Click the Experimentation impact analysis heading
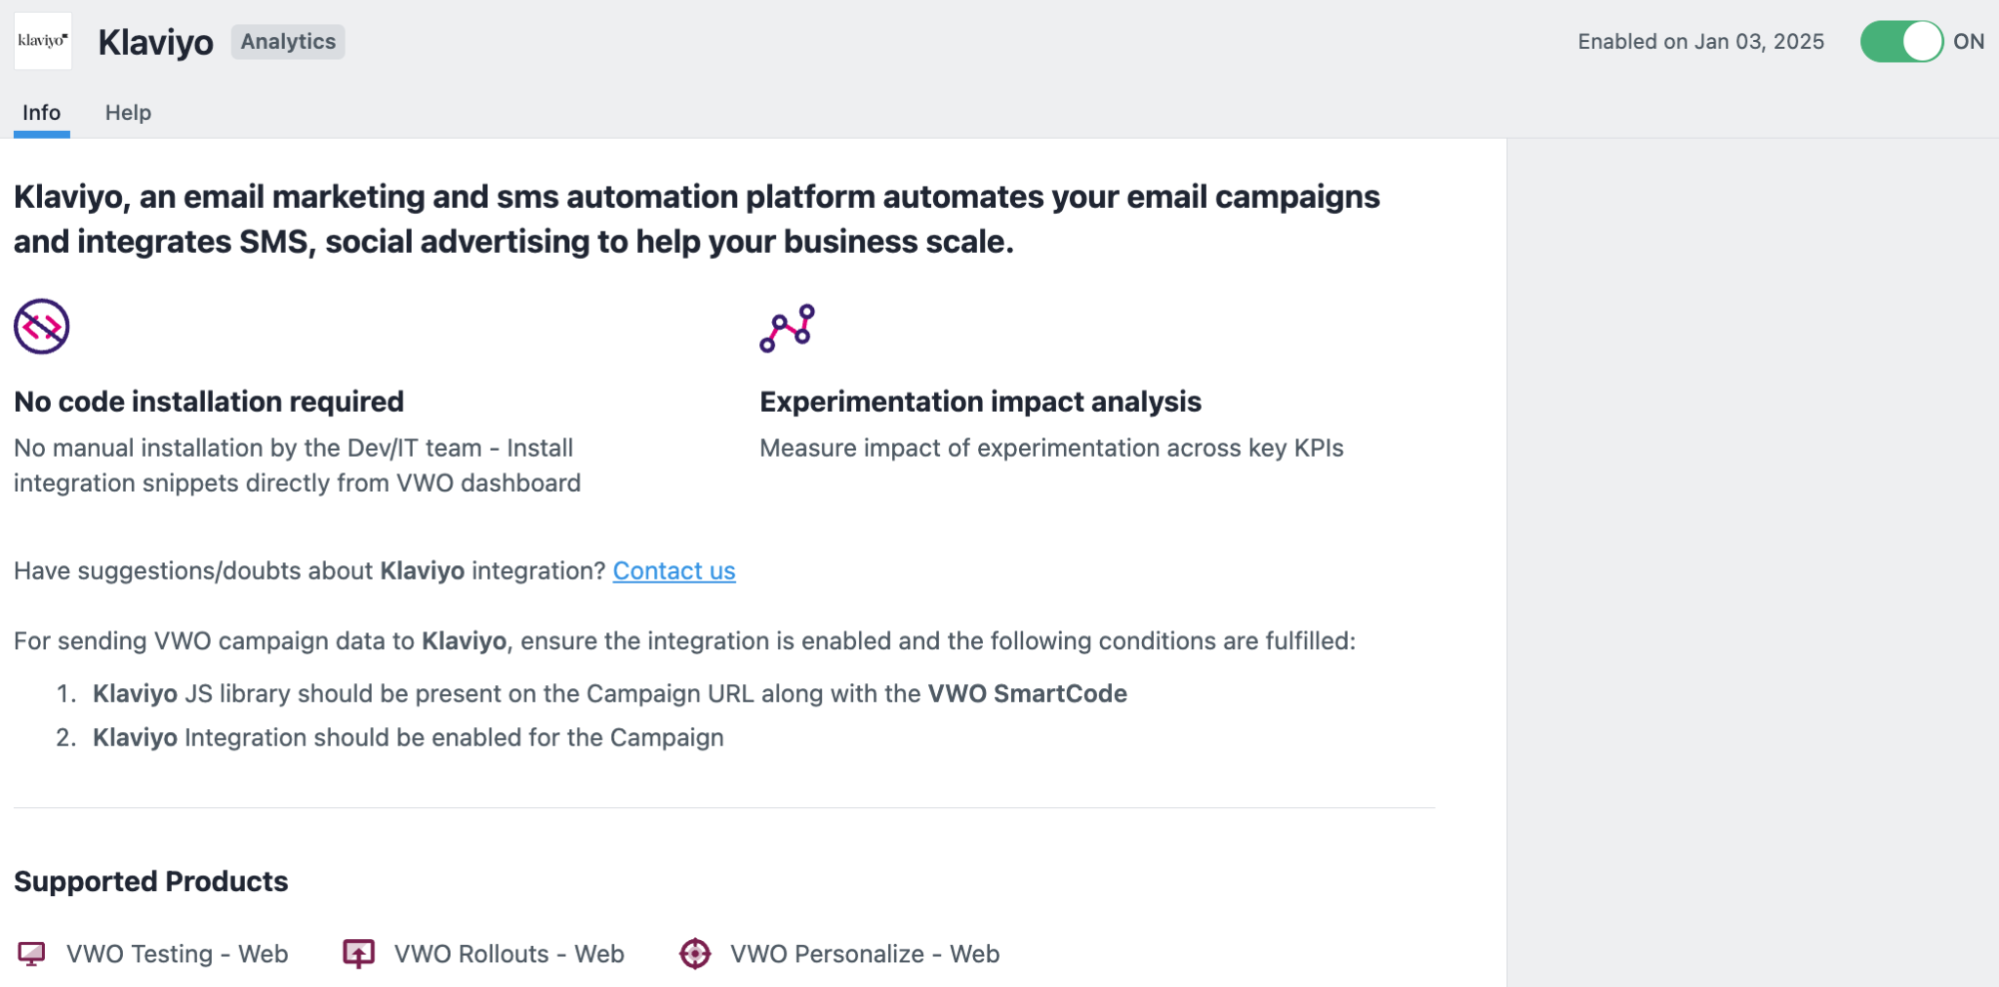 tap(980, 402)
